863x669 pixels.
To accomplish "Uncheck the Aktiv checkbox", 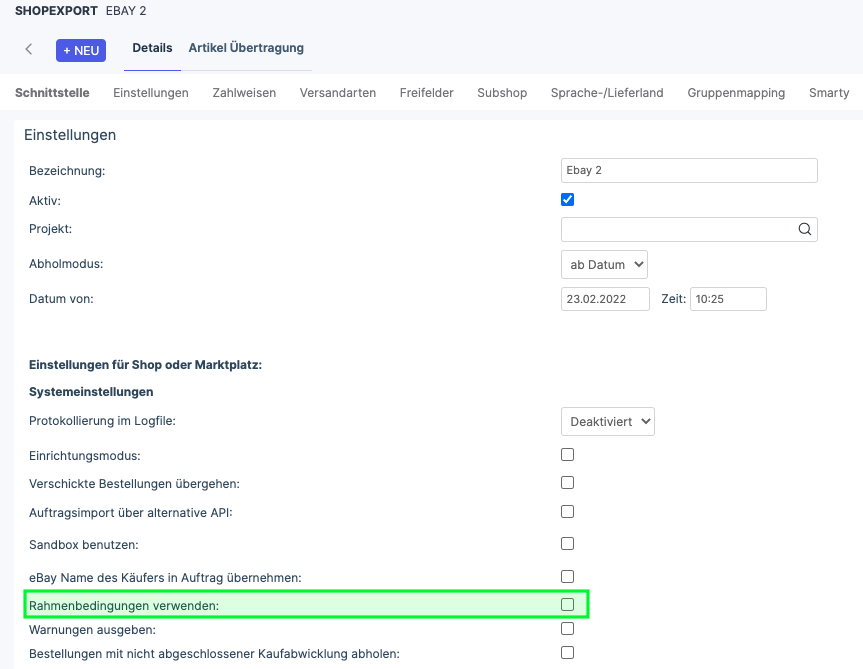I will 567,200.
